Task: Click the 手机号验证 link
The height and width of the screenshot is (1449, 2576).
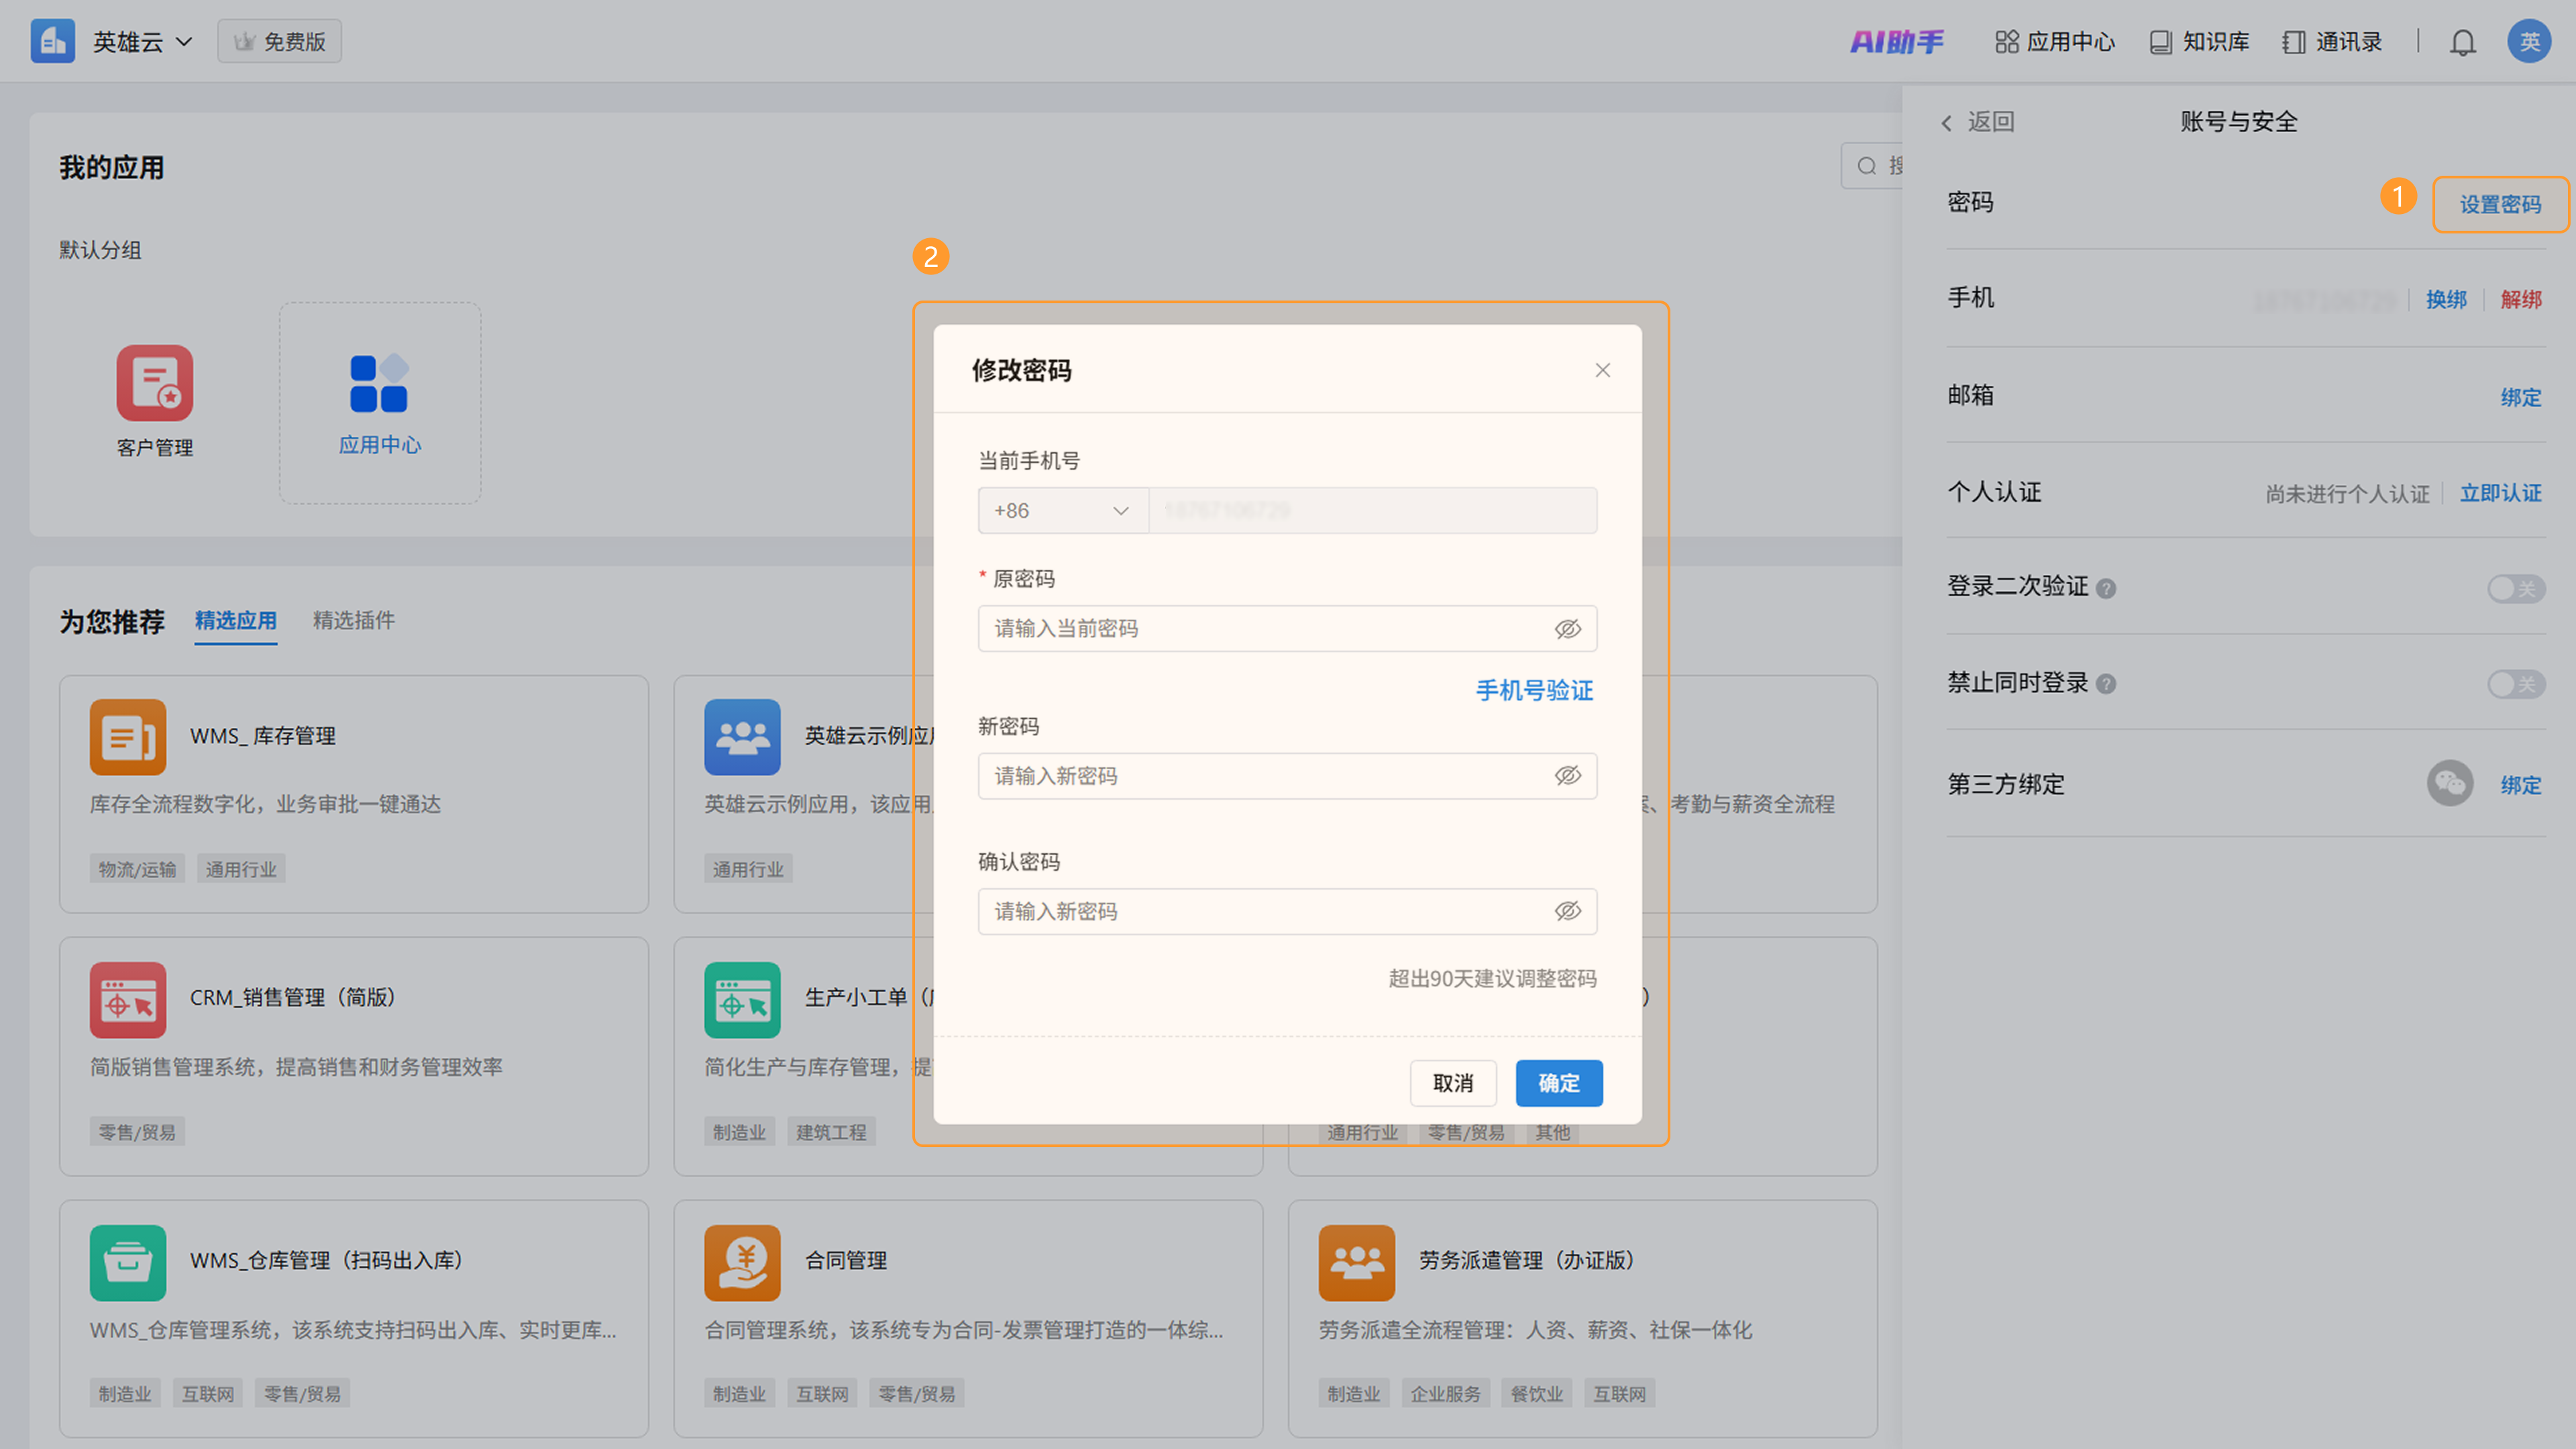Action: 1534,690
